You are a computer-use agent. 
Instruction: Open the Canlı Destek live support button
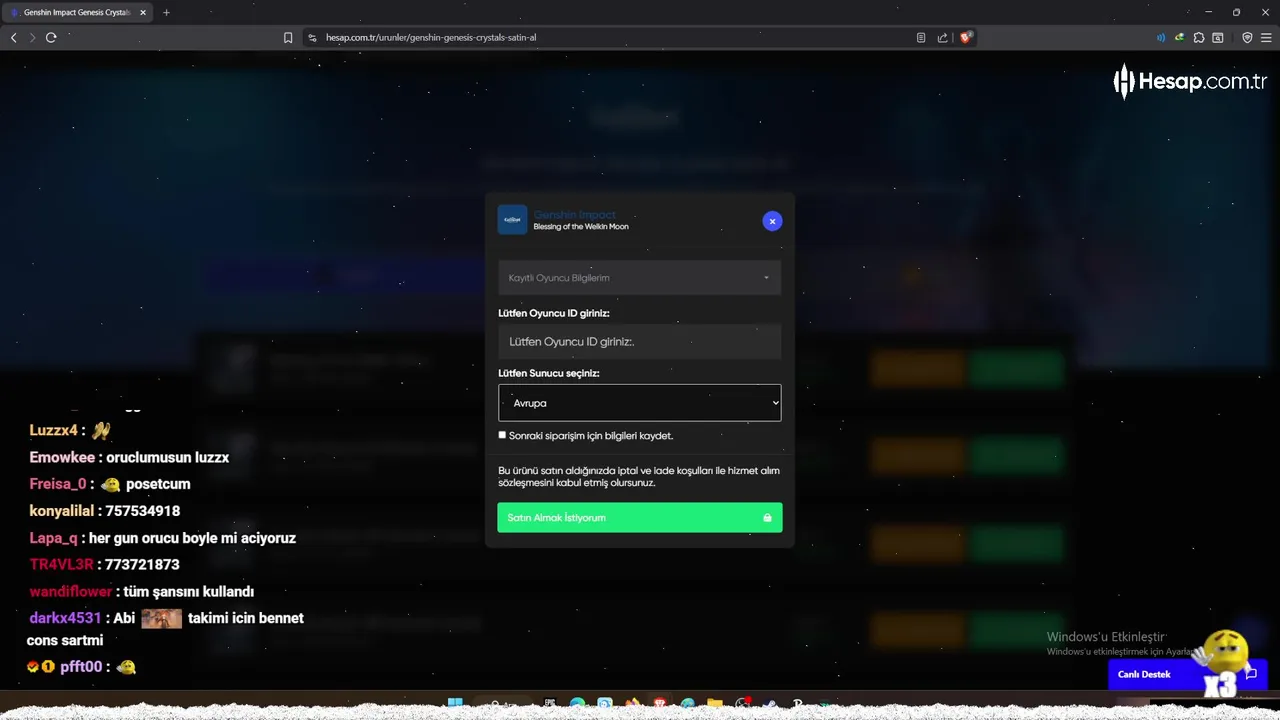click(x=1187, y=674)
